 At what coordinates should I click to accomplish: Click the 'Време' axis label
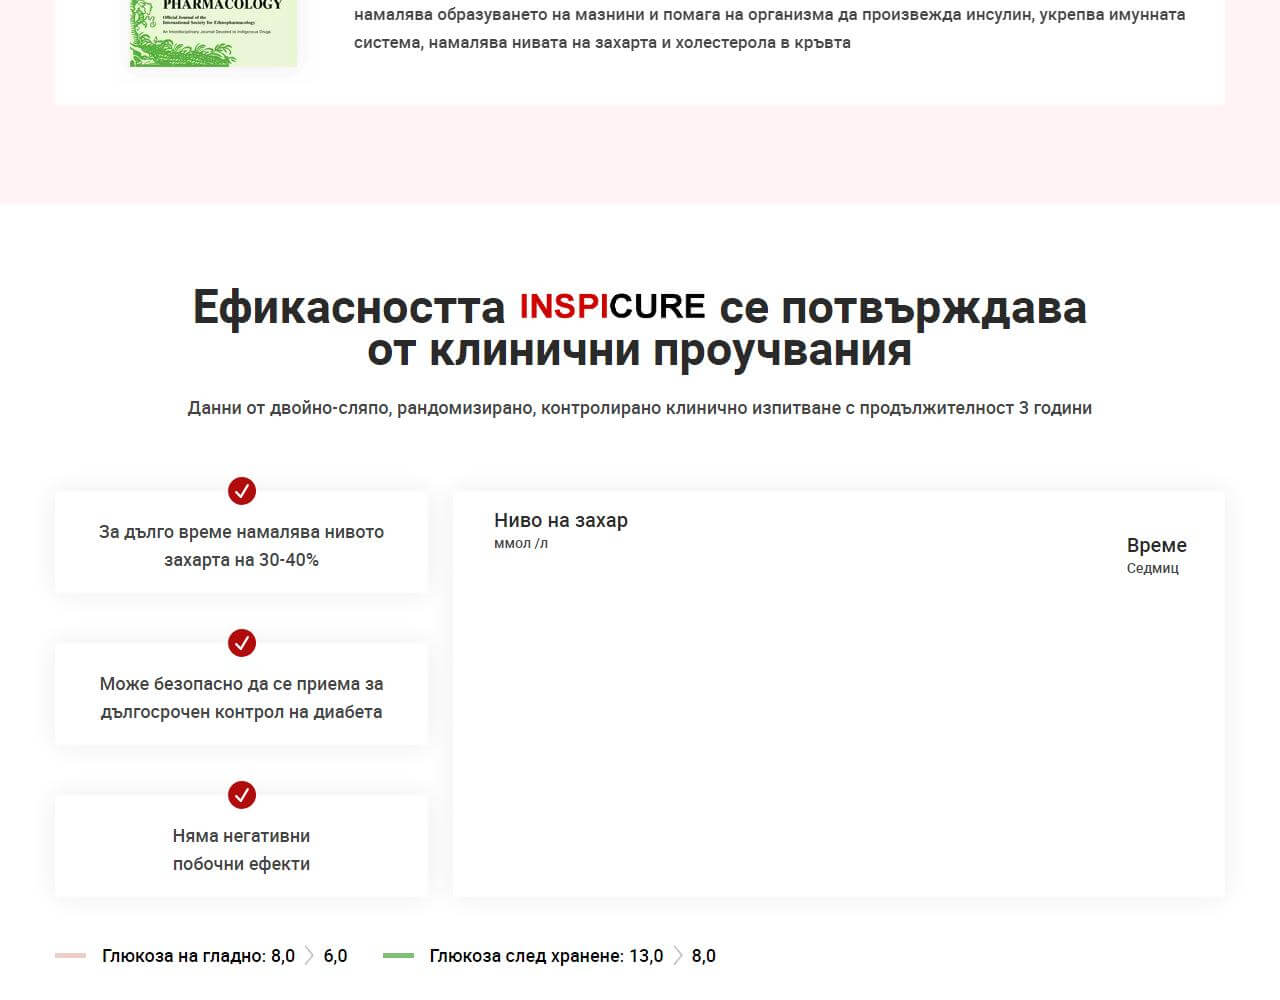tap(1157, 545)
